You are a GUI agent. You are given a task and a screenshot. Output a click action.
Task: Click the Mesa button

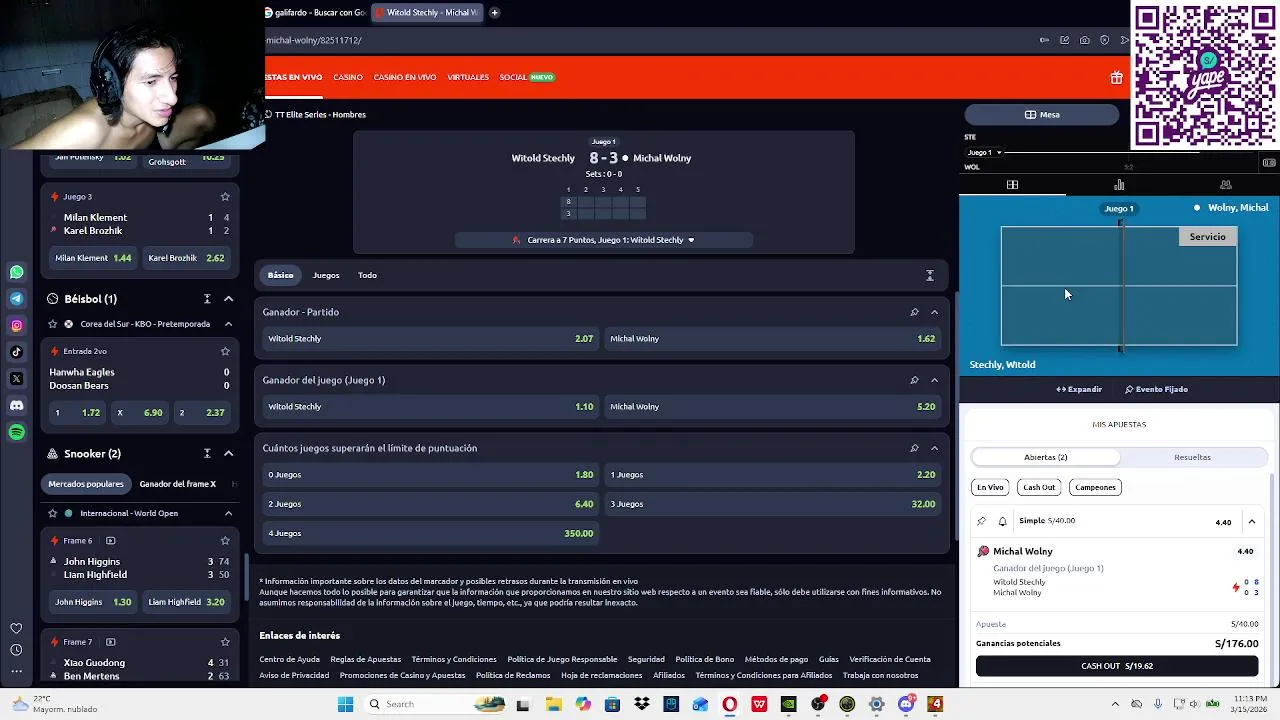1041,114
